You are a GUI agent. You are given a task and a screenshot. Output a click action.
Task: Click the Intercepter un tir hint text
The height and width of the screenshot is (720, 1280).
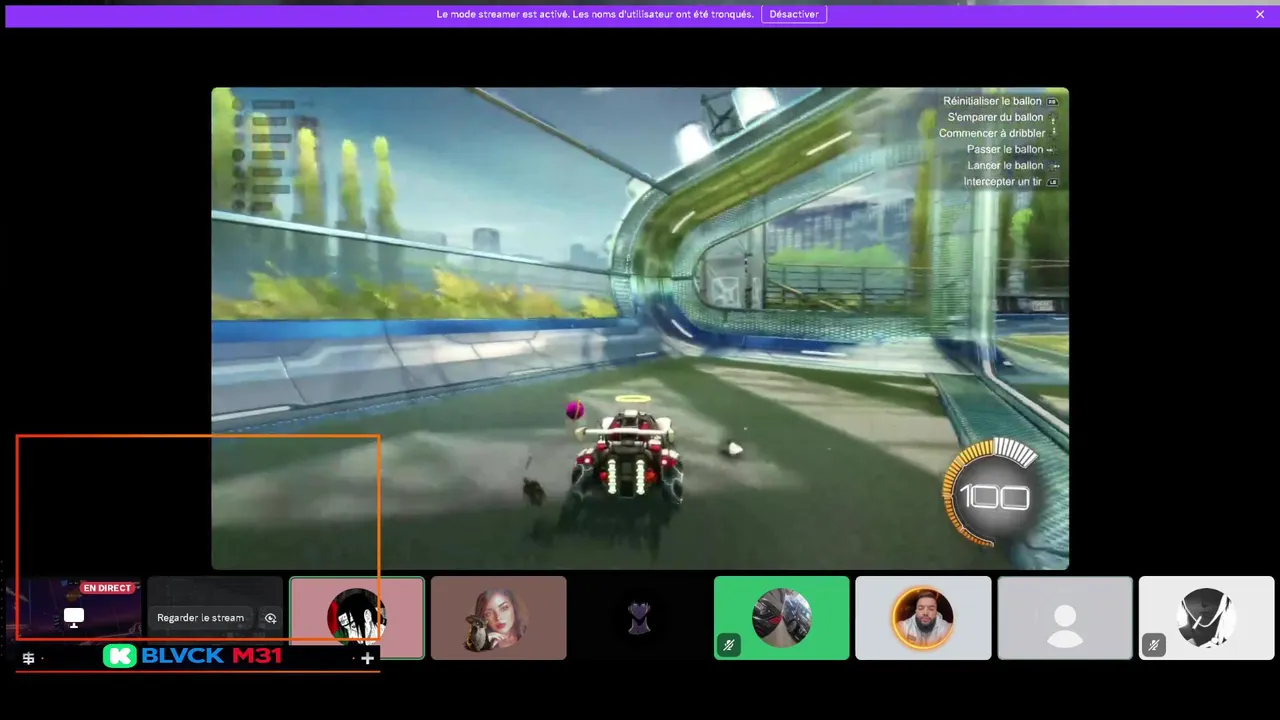[x=1002, y=181]
